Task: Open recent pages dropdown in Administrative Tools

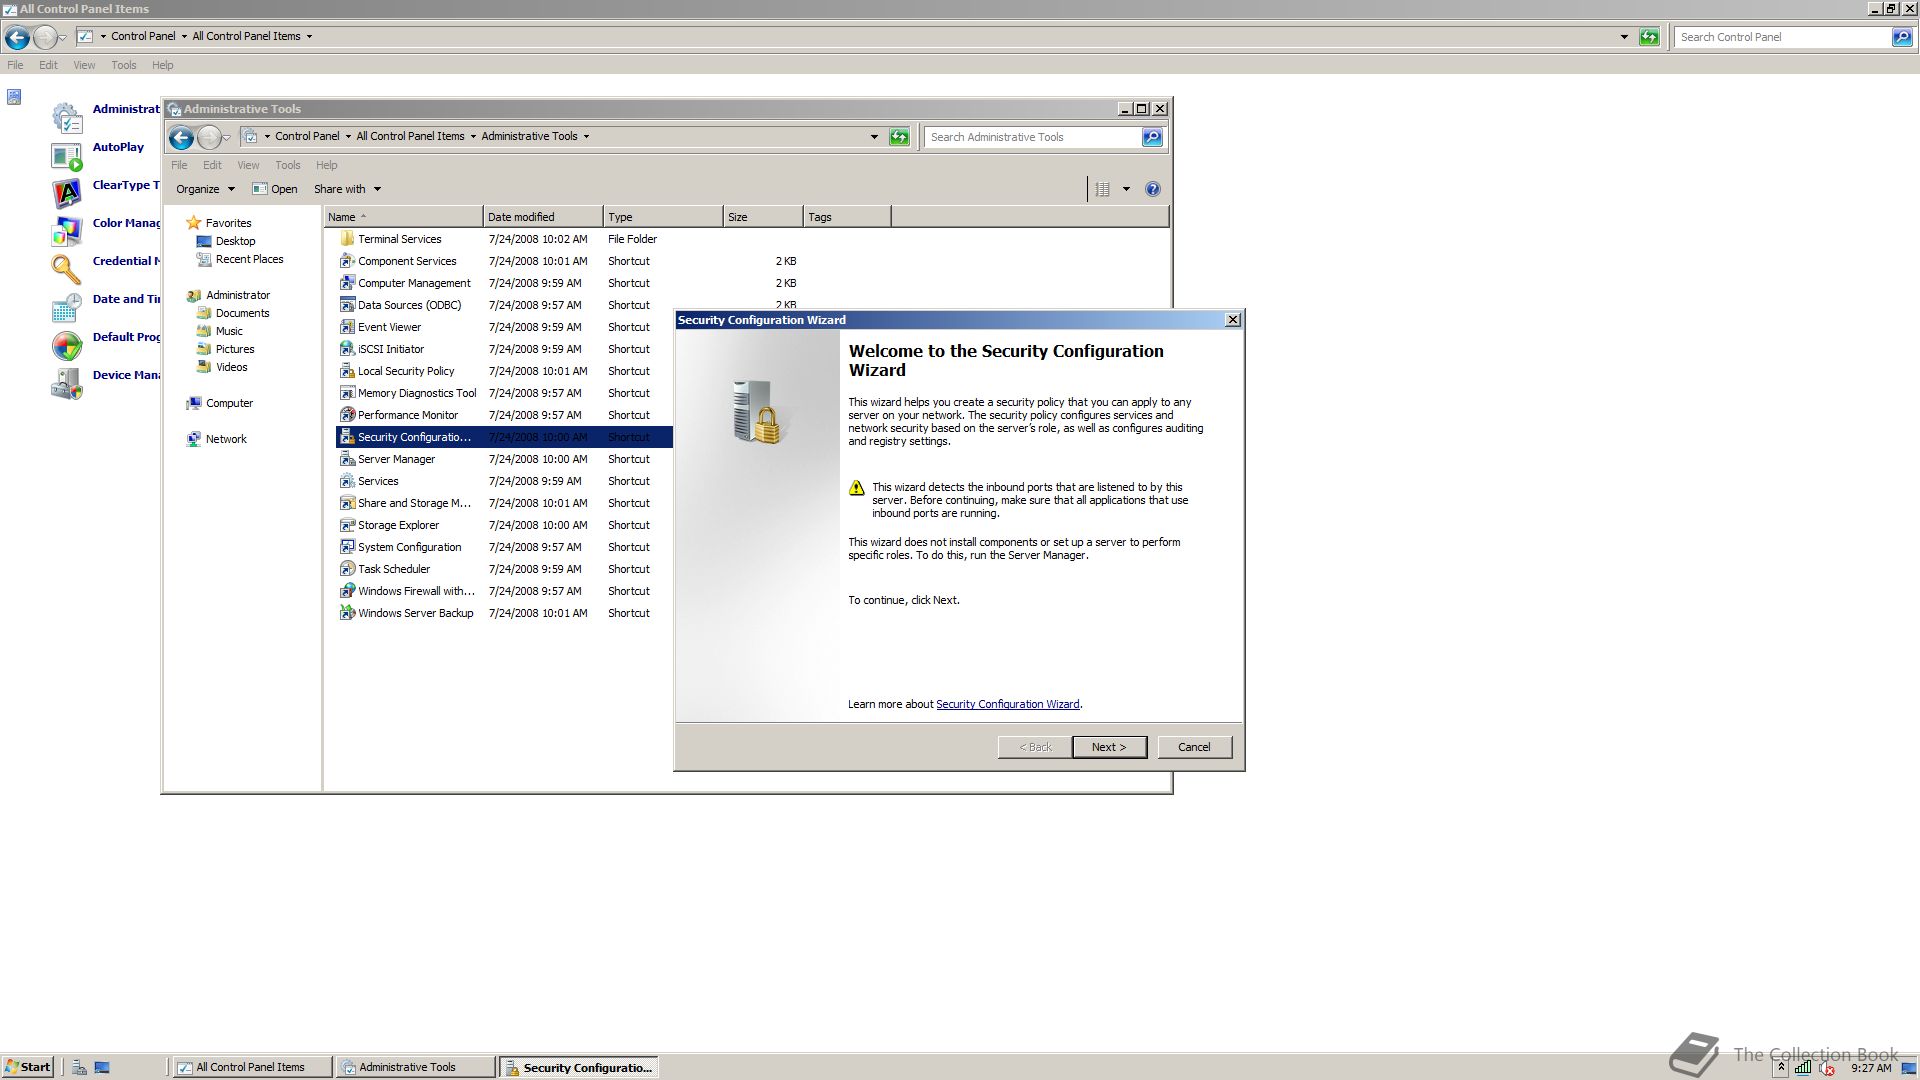Action: [x=227, y=137]
